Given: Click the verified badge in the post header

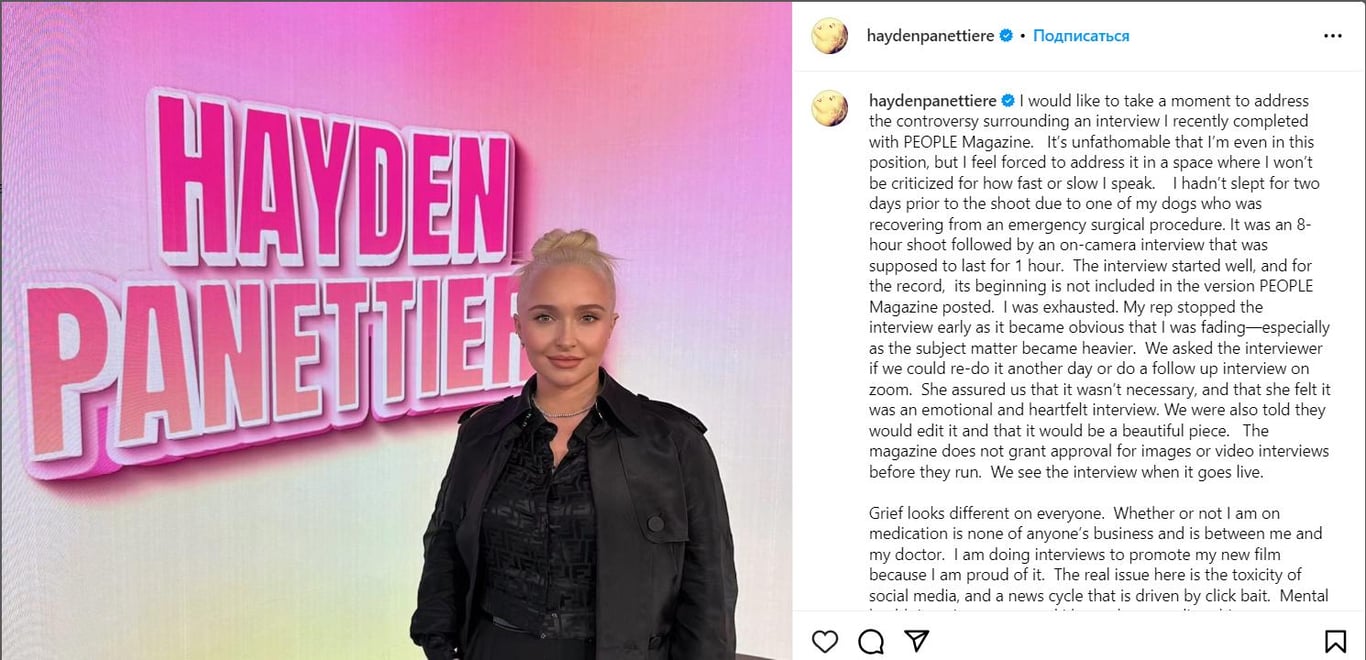Looking at the screenshot, I should (x=1007, y=36).
